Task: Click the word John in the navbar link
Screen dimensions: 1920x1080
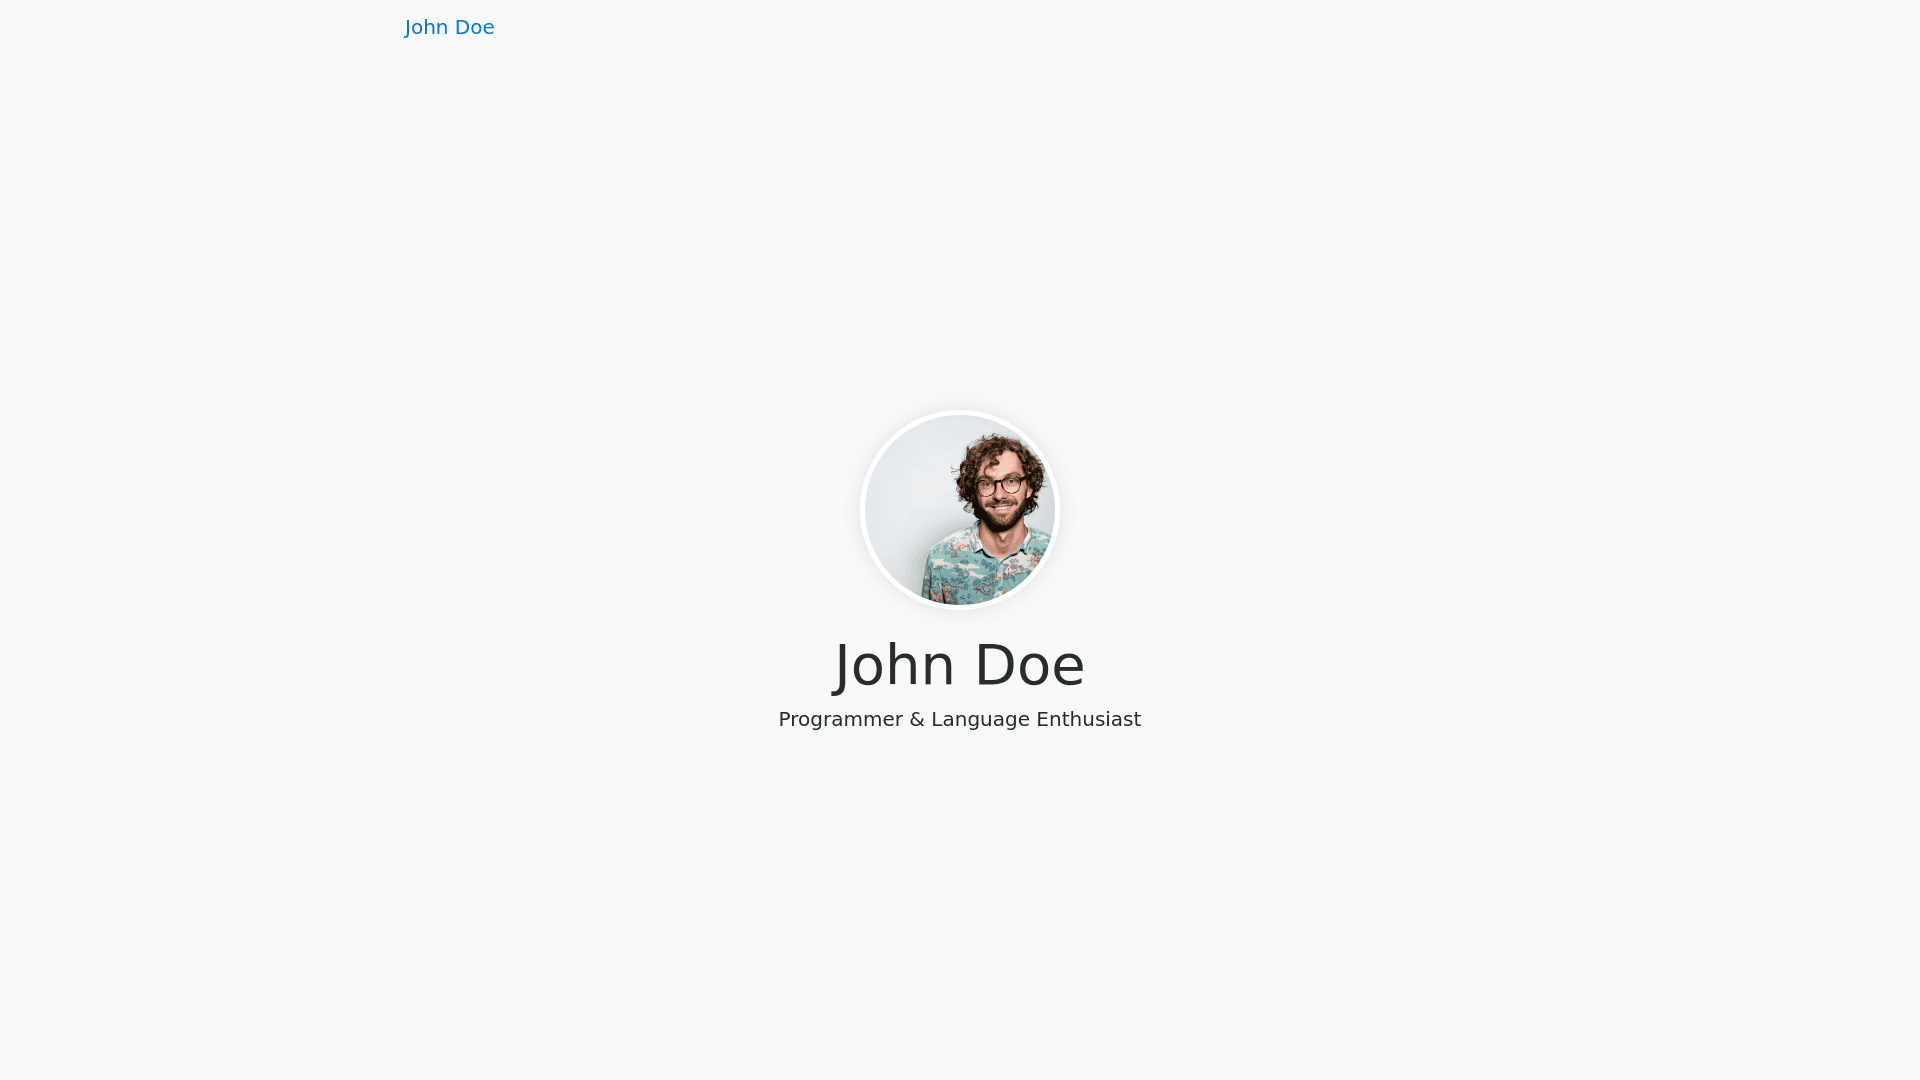Action: 426,27
